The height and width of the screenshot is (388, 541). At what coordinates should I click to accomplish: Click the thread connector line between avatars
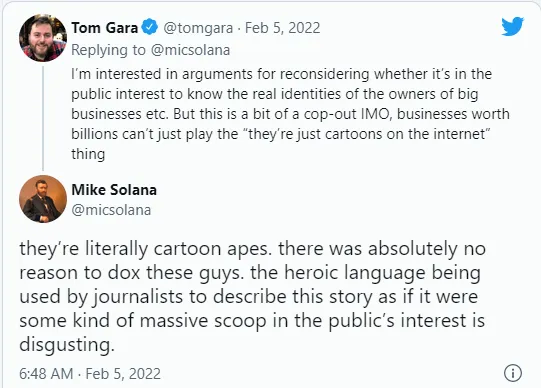click(x=43, y=118)
